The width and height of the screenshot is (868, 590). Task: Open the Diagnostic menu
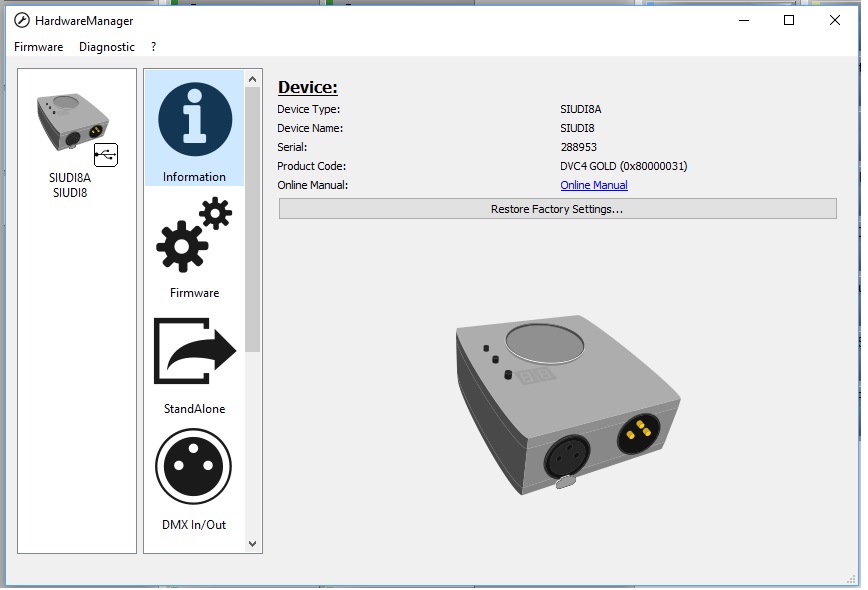pos(107,47)
